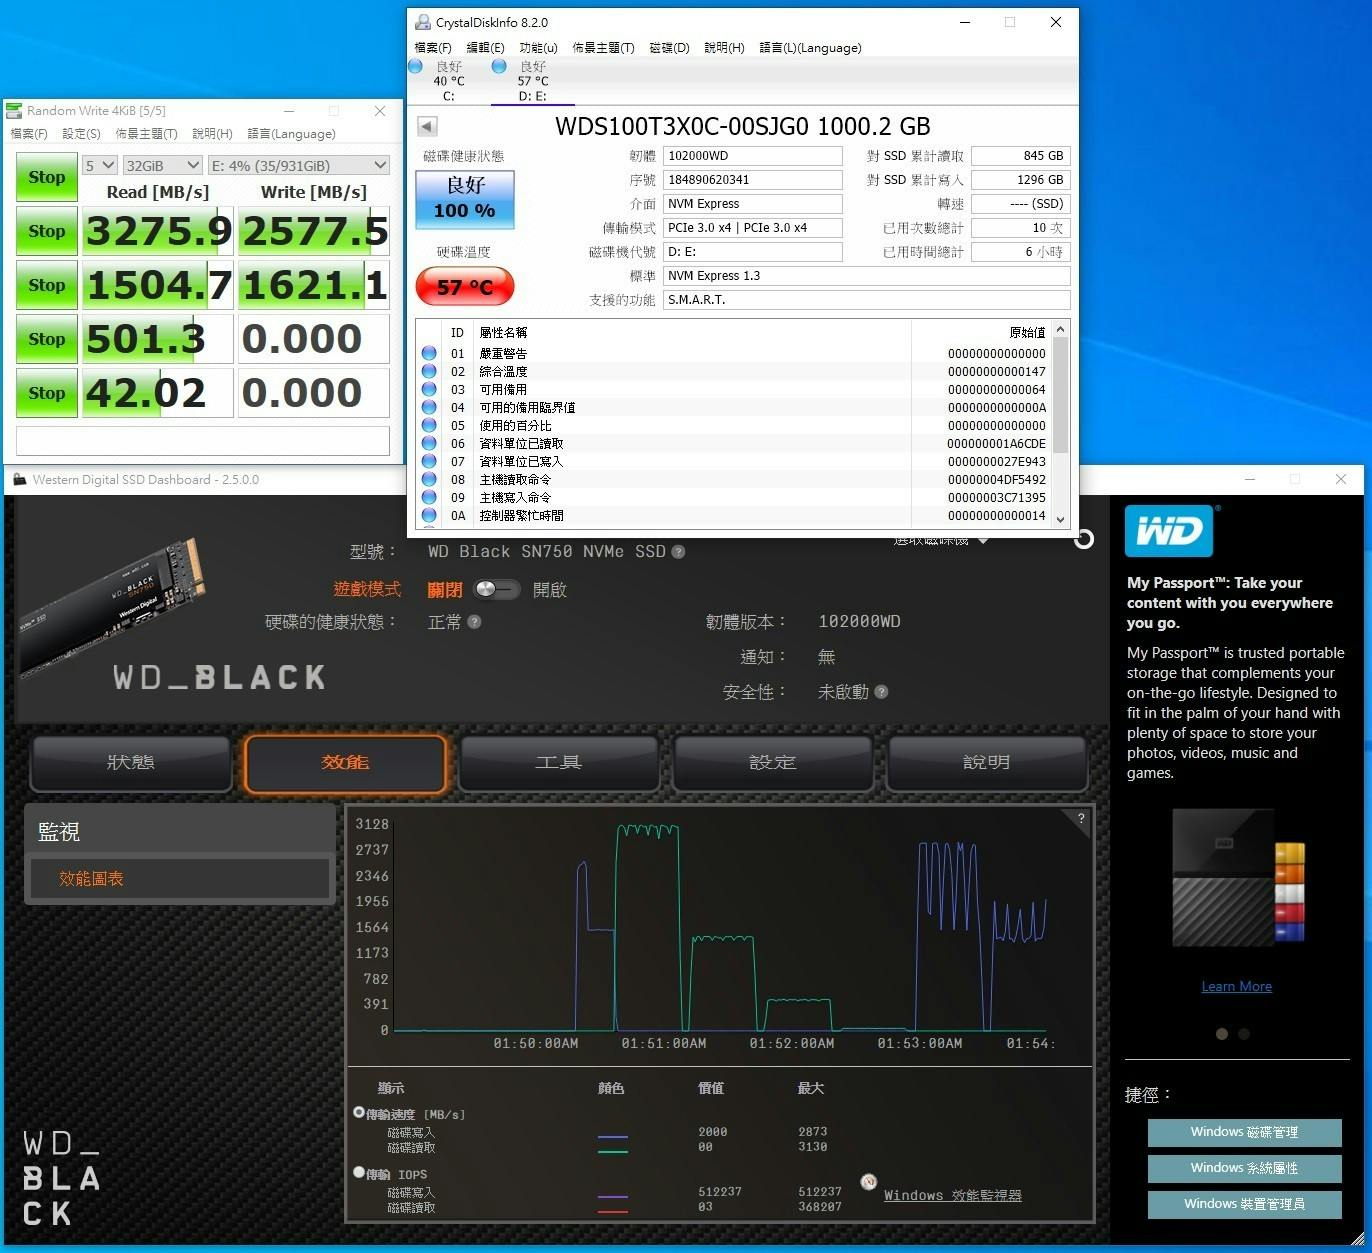Switch to the 狀態 tab in WD Dashboard
The height and width of the screenshot is (1253, 1372).
(x=131, y=762)
